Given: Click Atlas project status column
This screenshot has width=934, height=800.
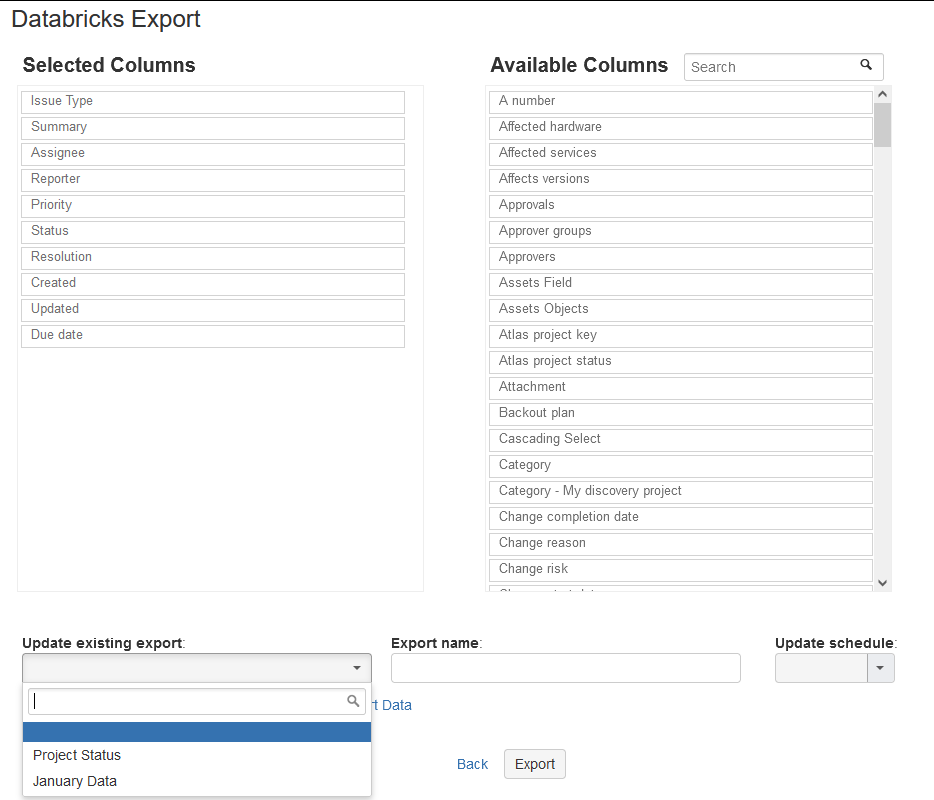Looking at the screenshot, I should (x=681, y=362).
